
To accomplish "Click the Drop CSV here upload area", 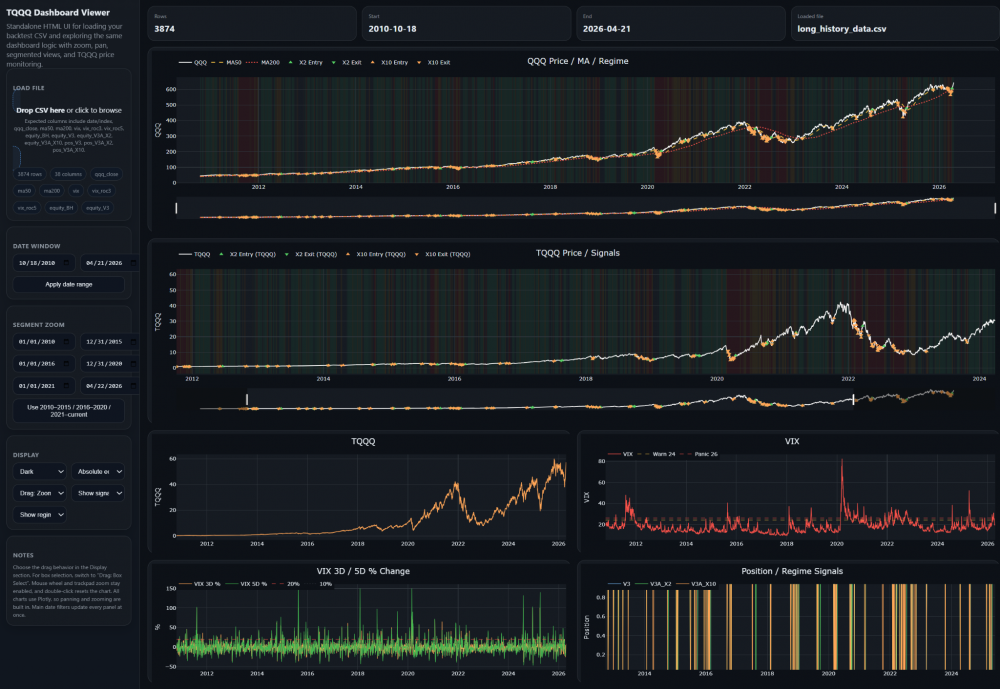I will (x=69, y=110).
